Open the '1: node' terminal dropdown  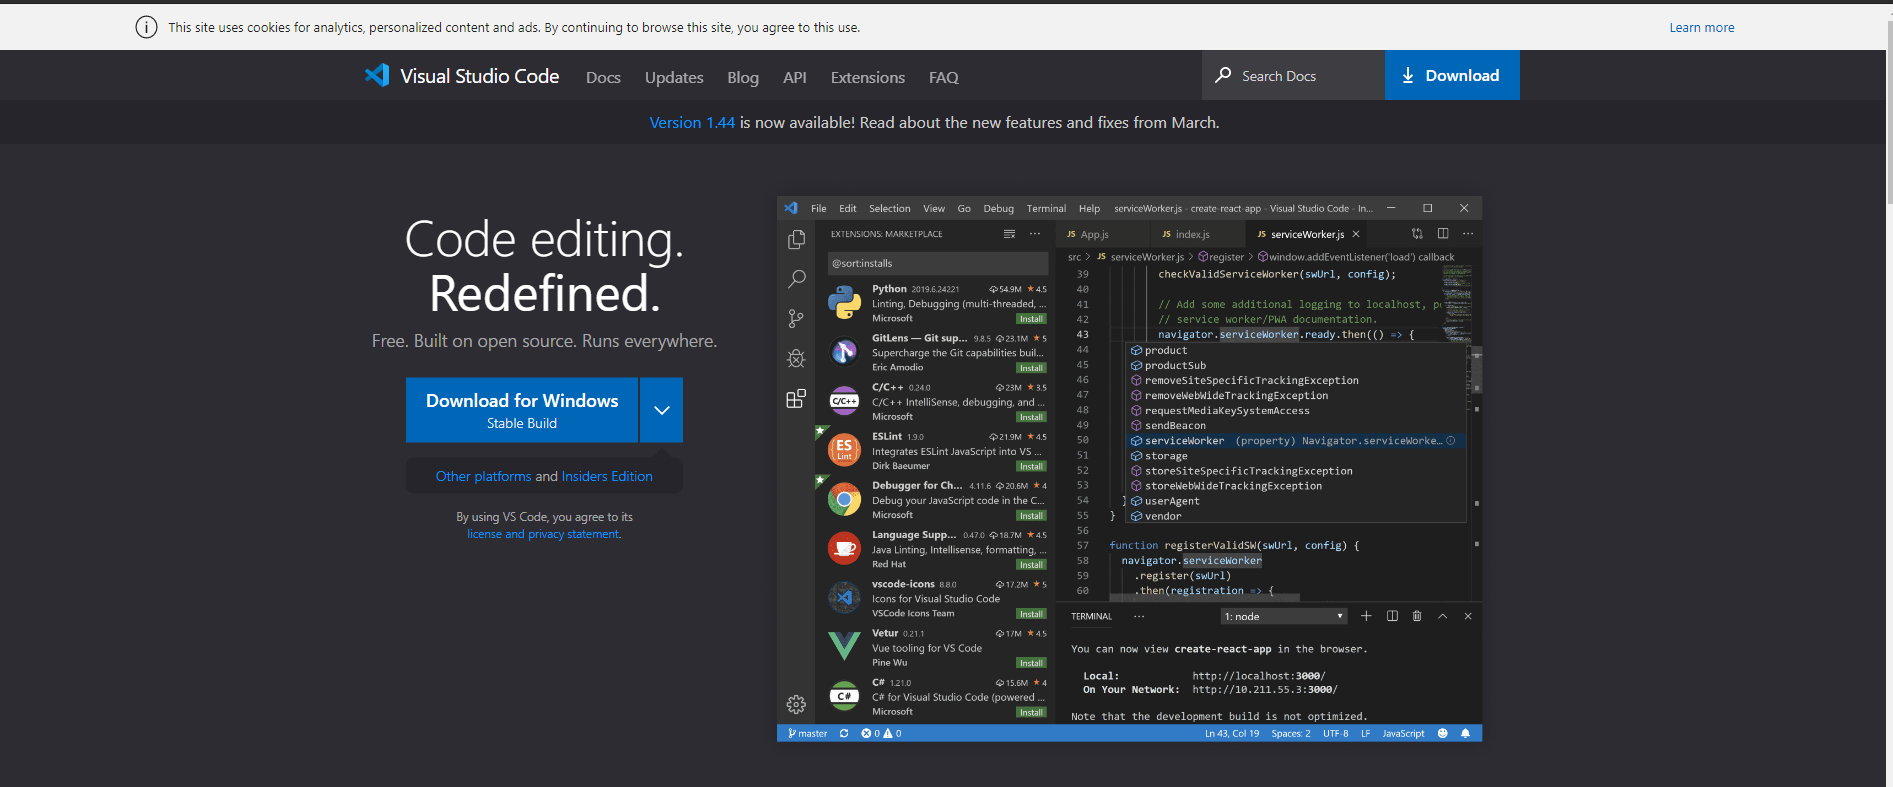coord(1284,616)
